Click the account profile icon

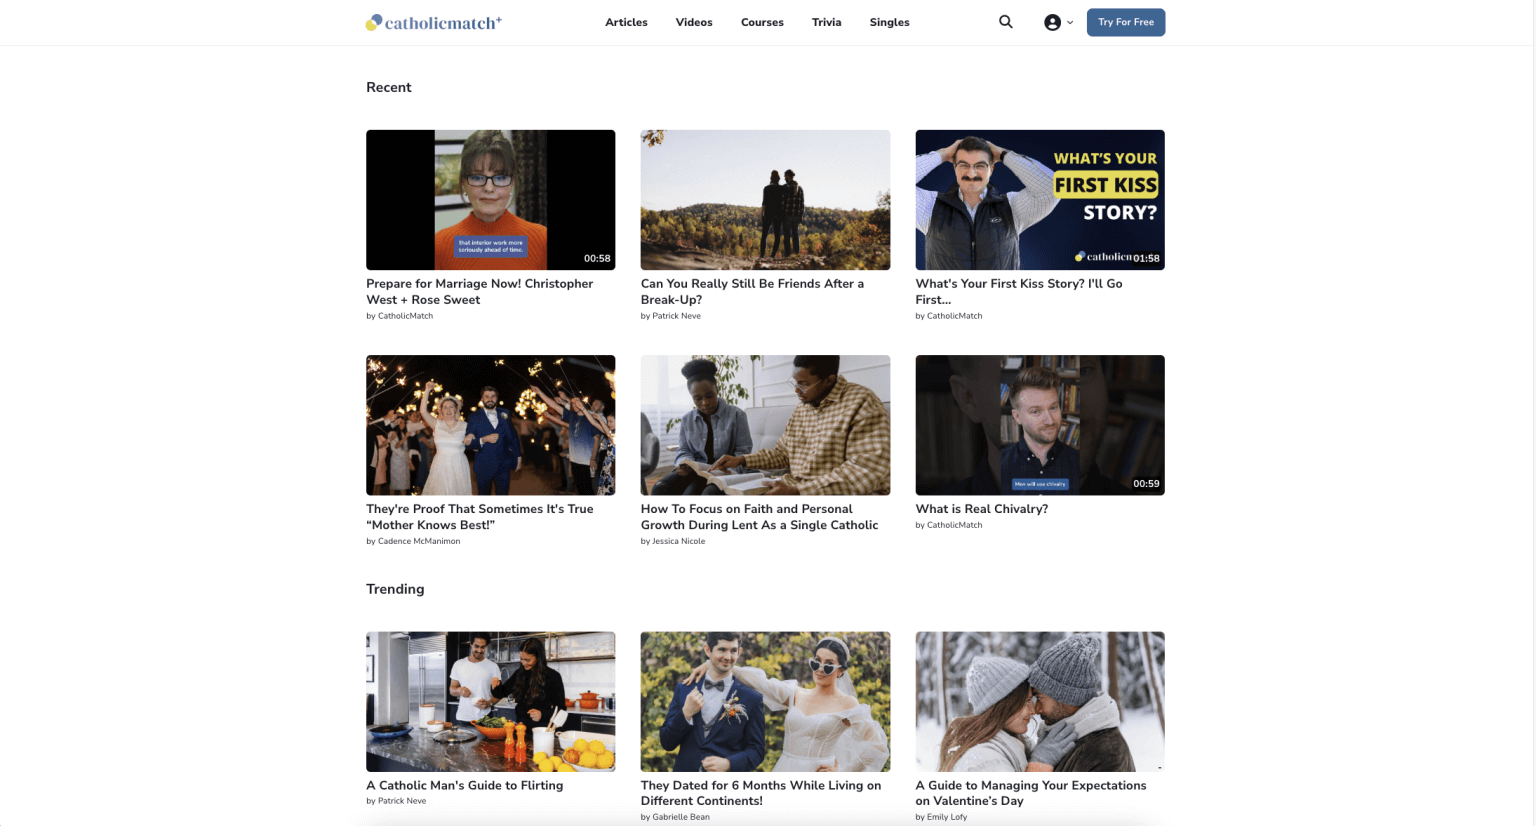1052,21
